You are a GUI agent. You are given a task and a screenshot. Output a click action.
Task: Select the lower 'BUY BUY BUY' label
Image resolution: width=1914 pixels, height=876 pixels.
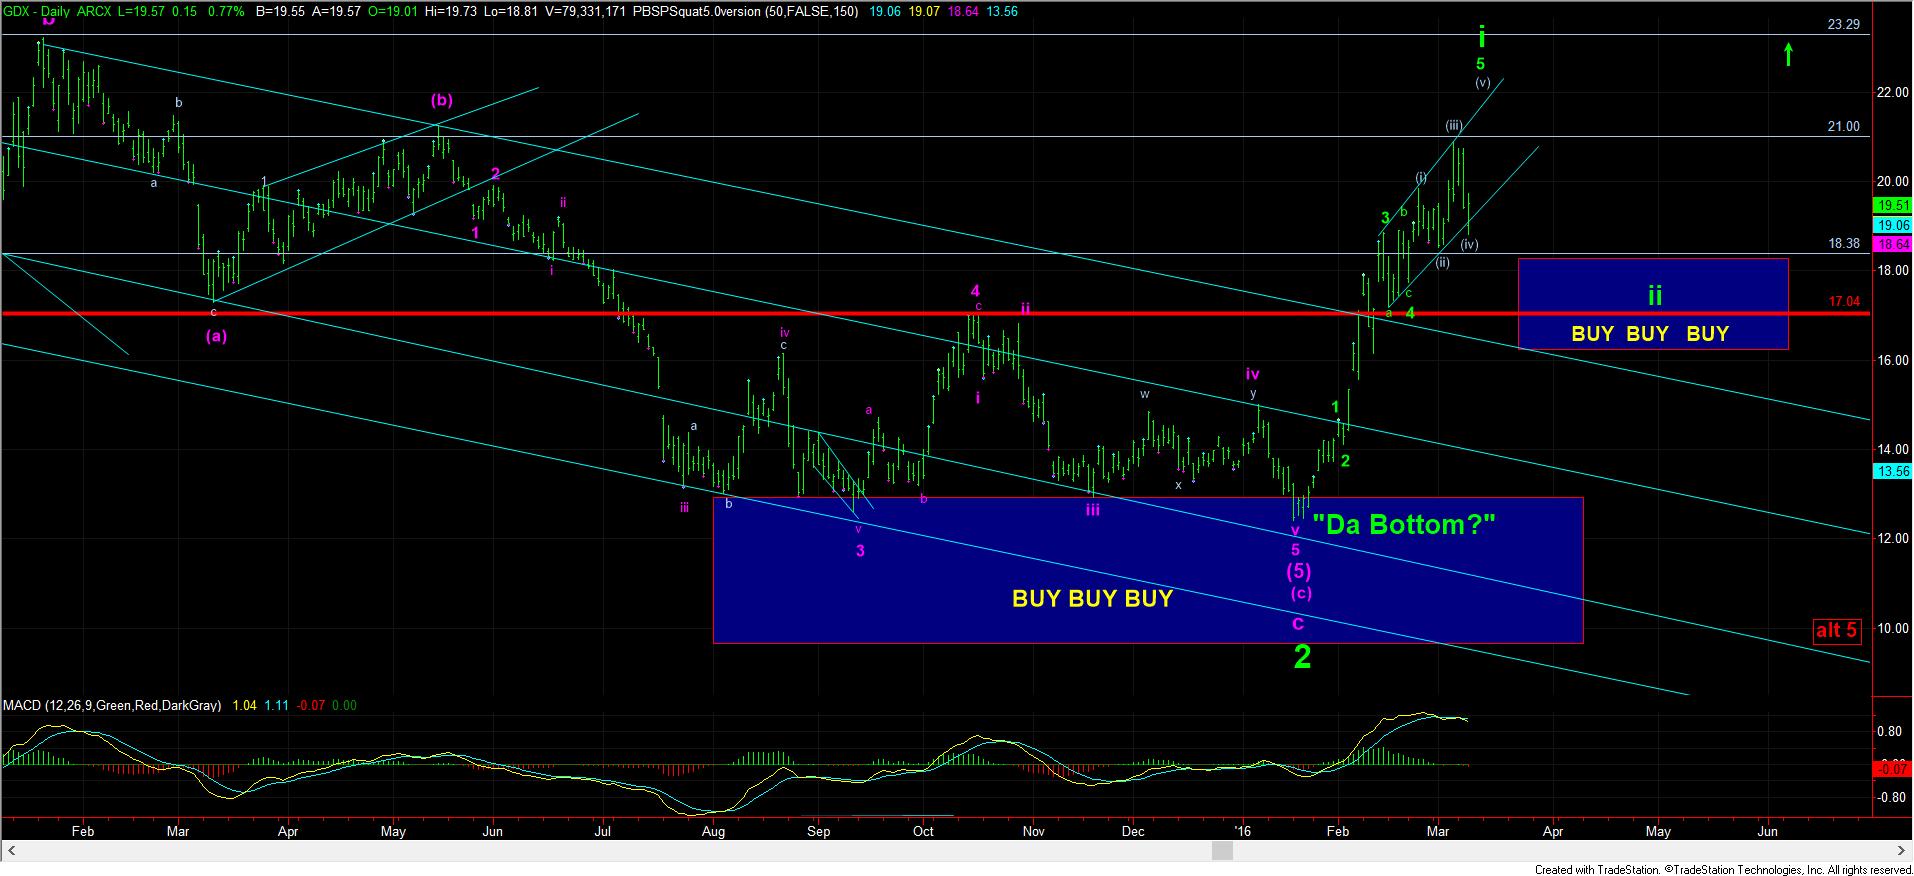coord(1092,599)
